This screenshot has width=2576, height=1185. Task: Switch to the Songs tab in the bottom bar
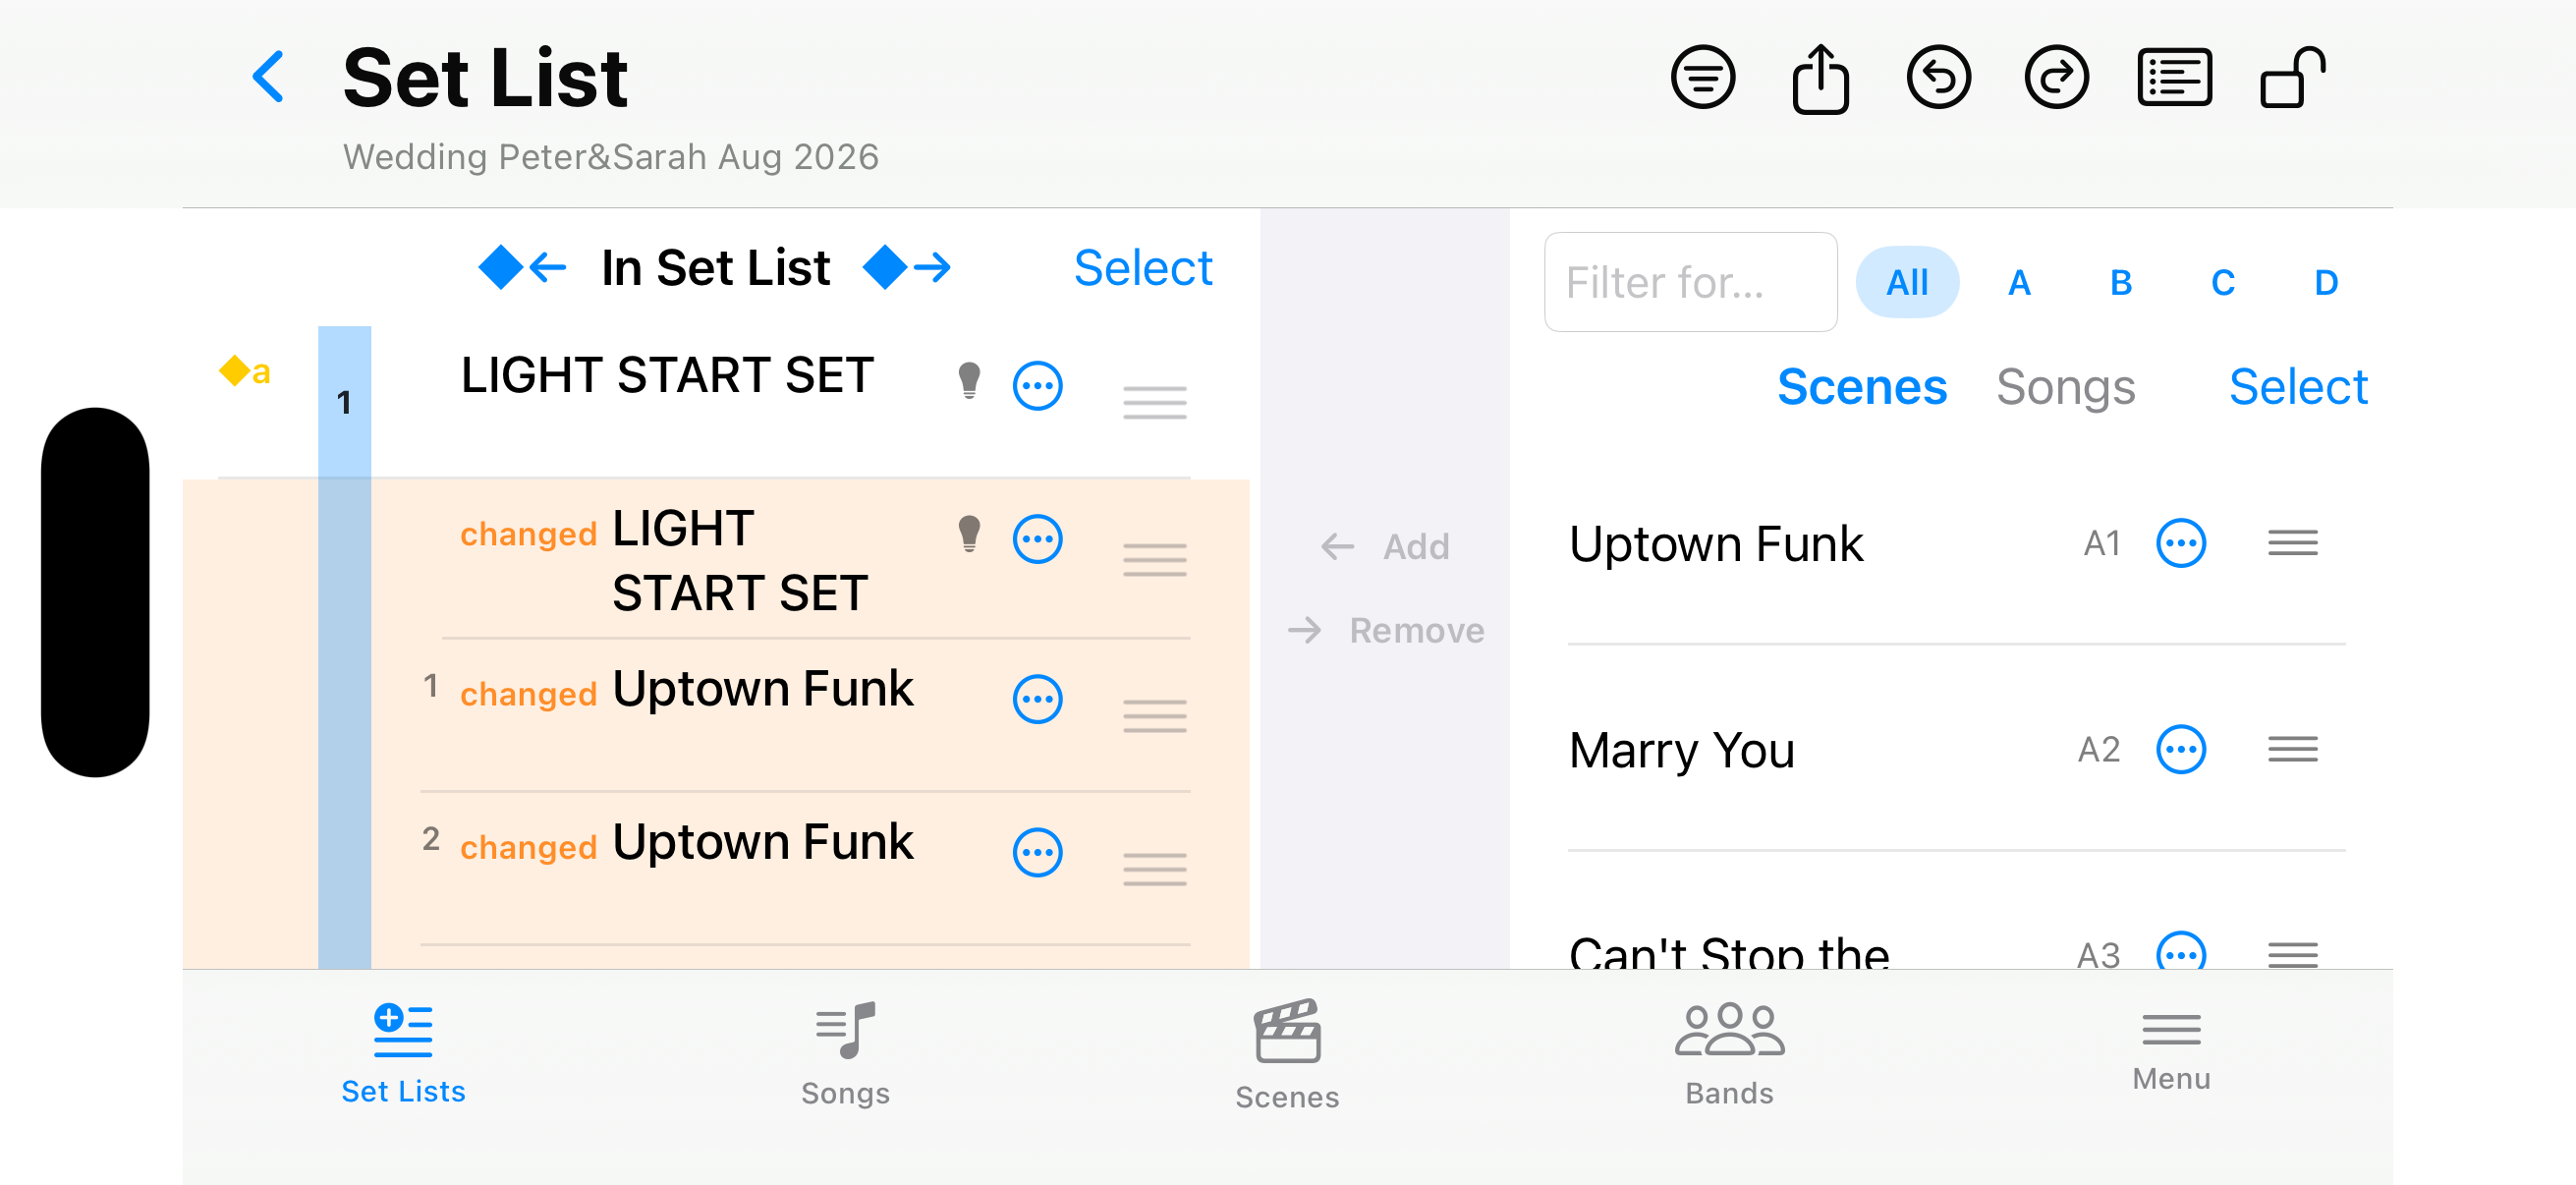[x=845, y=1054]
